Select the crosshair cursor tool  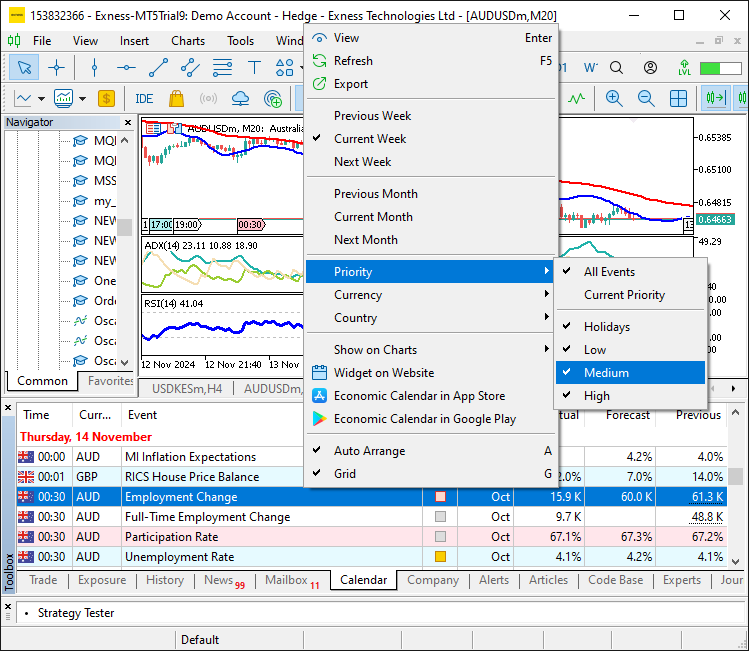(x=56, y=68)
